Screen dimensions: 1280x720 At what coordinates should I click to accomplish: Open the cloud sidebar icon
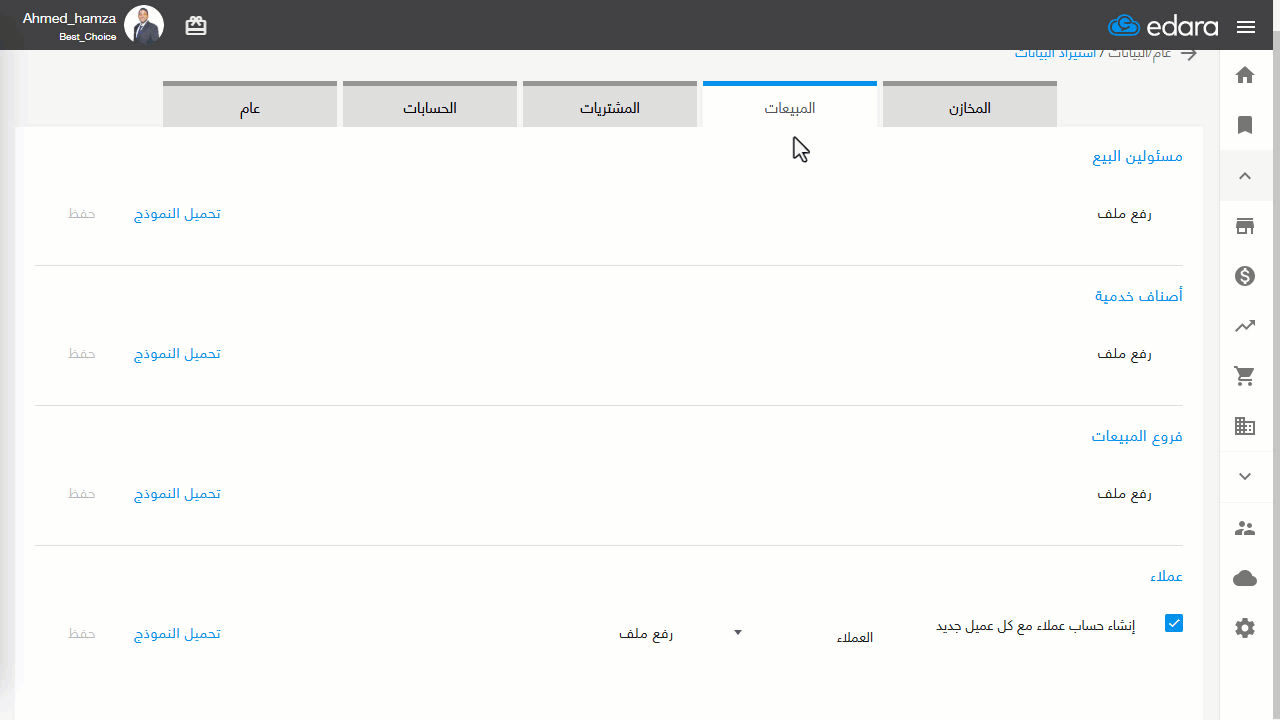[1245, 578]
